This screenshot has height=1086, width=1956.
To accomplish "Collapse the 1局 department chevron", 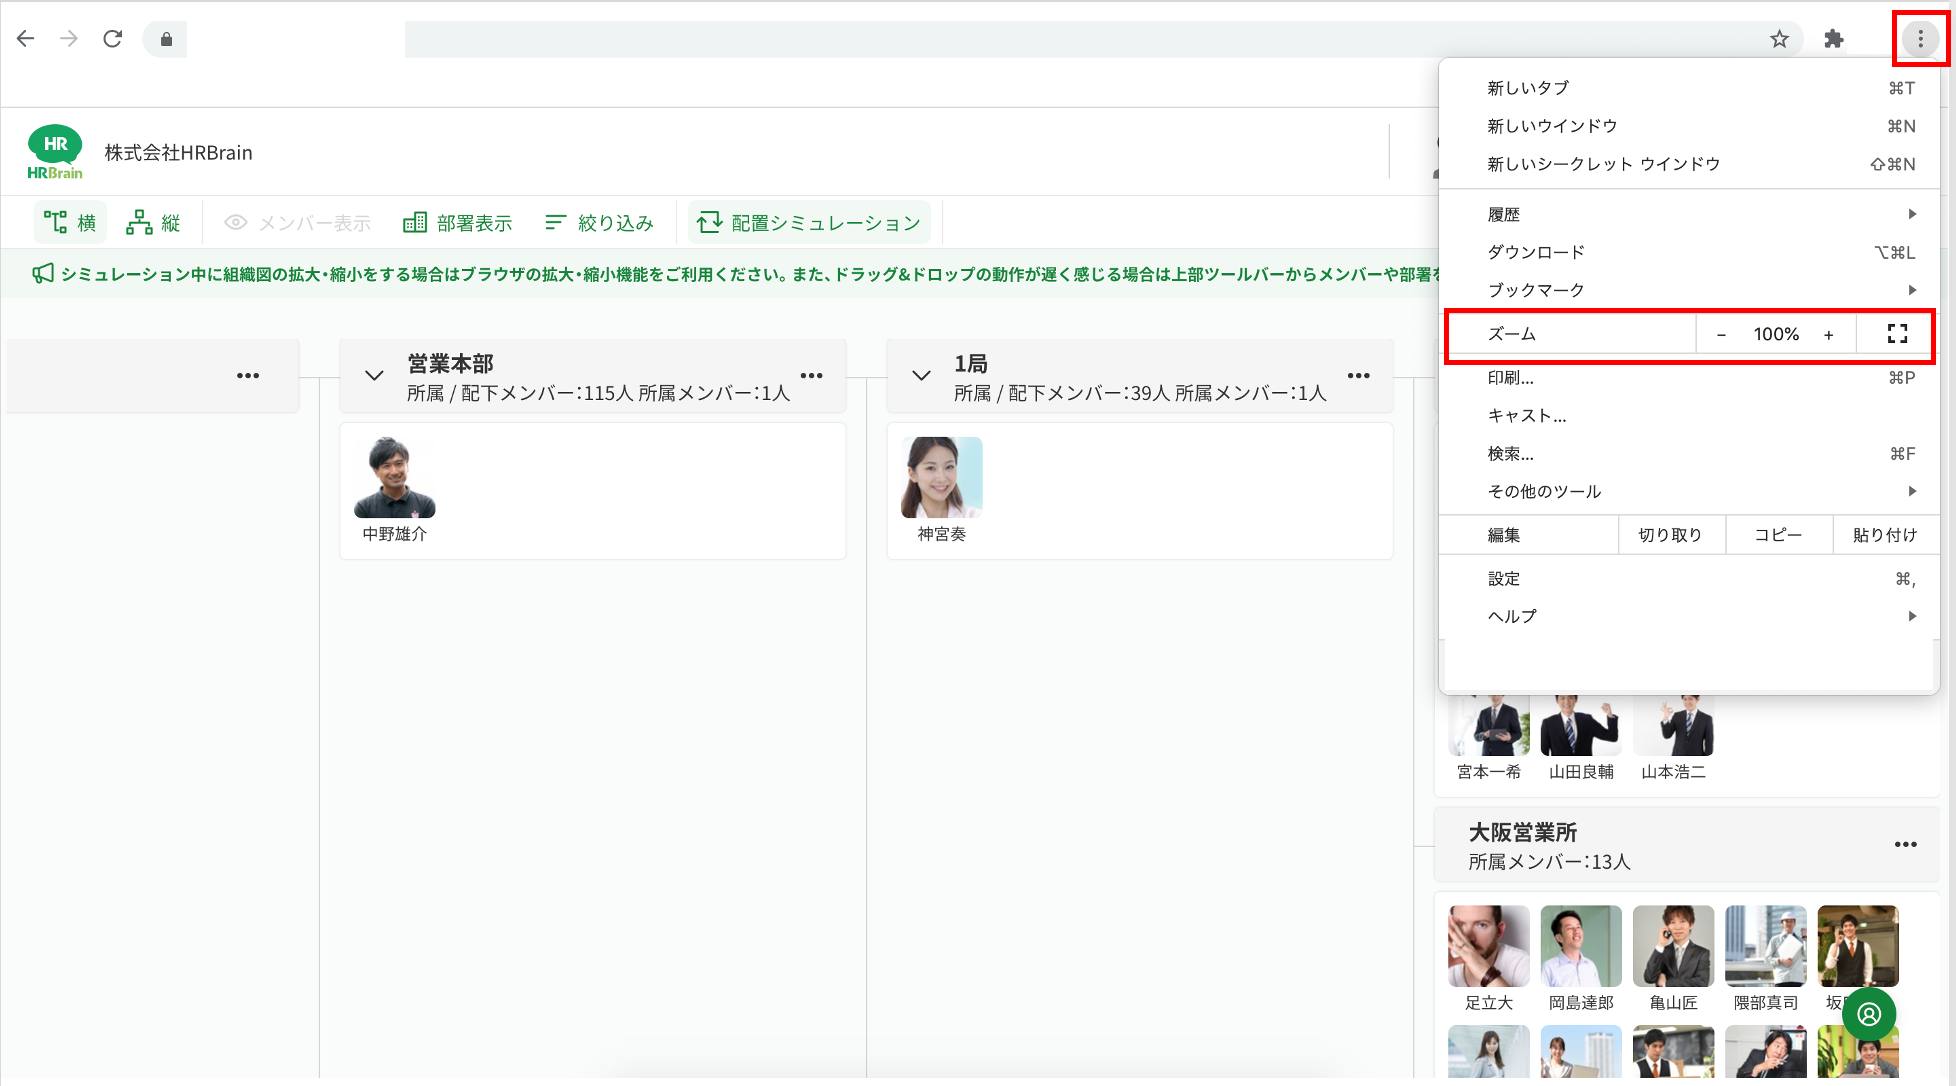I will pos(921,376).
